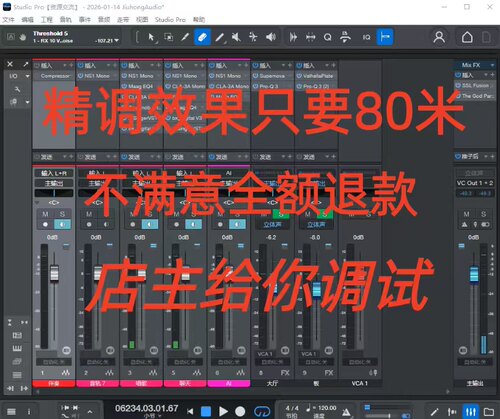The width and height of the screenshot is (500, 419).
Task: Click the metronome icon in the transport bar
Action: (346, 412)
